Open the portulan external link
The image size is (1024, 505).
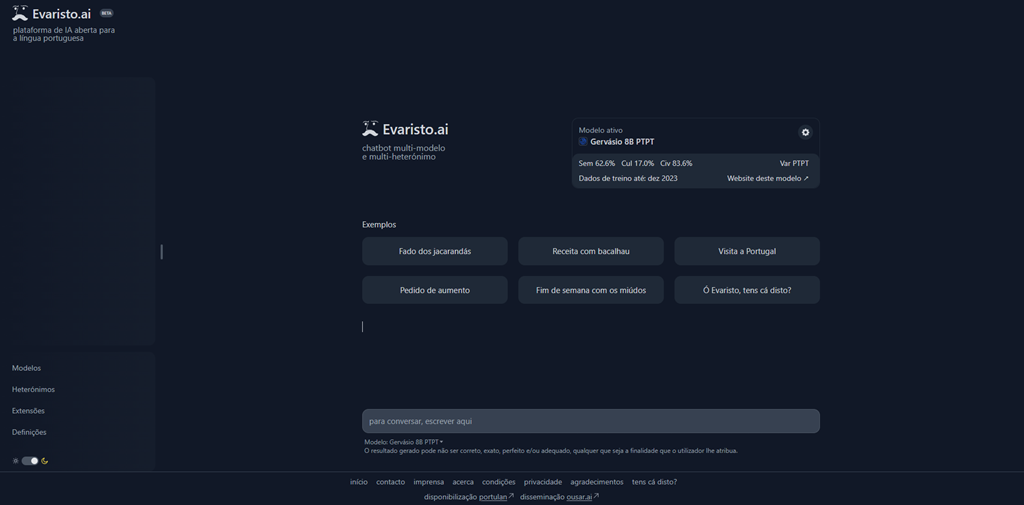496,497
